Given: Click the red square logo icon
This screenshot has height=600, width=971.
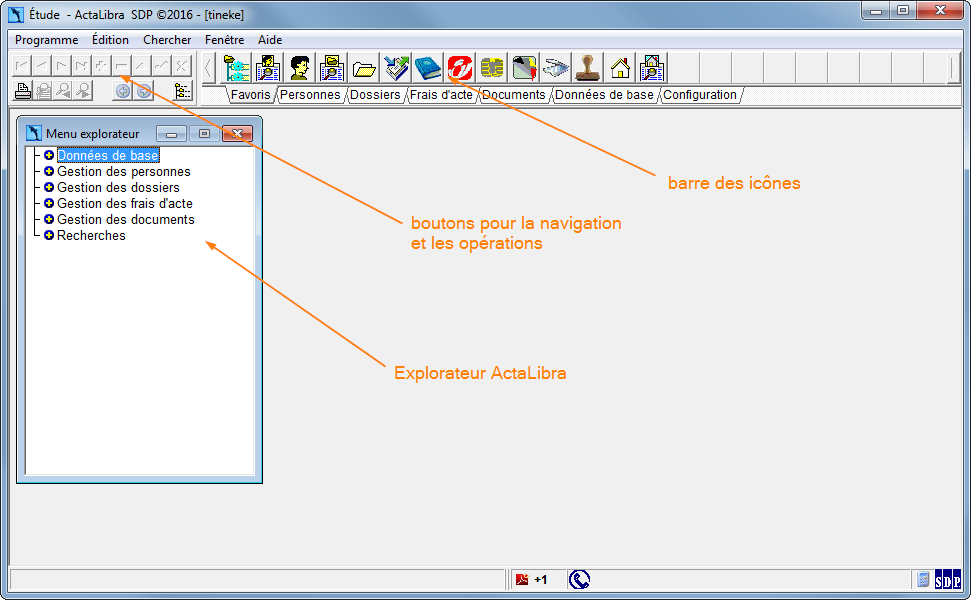Looking at the screenshot, I should (460, 68).
